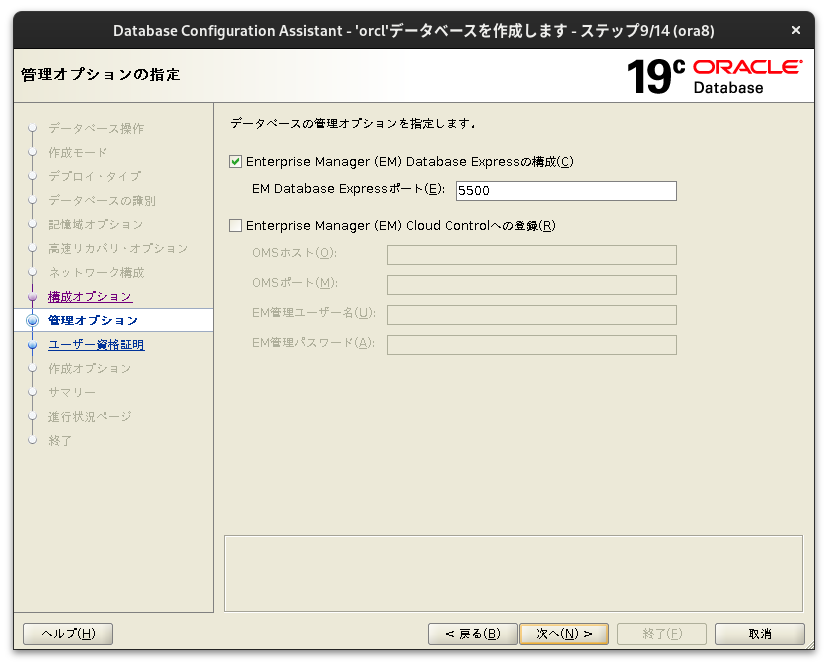Open the 構成オプション step link
This screenshot has width=828, height=666.
click(x=91, y=296)
